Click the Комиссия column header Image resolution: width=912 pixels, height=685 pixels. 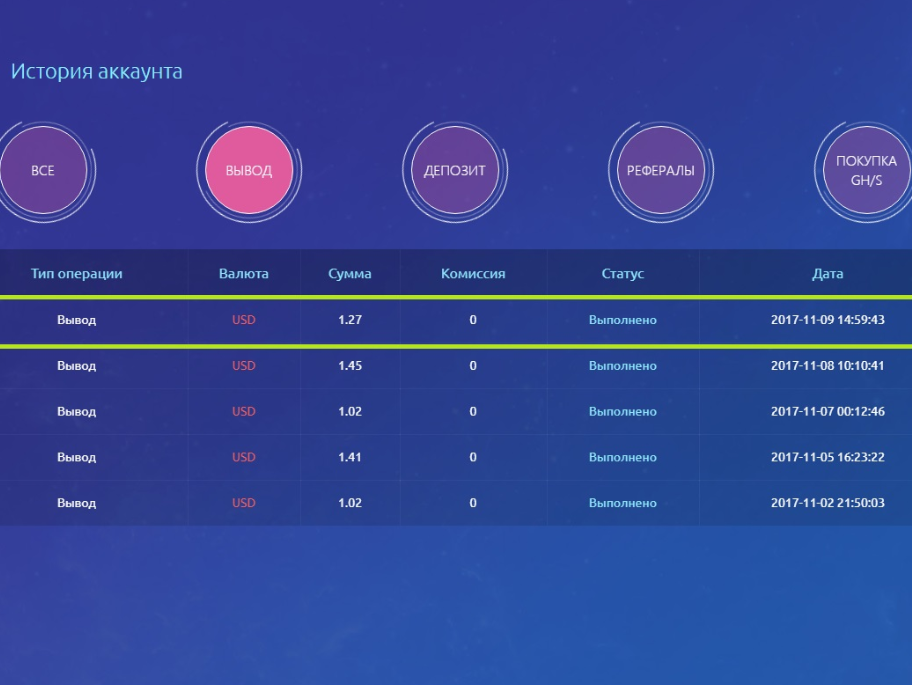click(473, 273)
